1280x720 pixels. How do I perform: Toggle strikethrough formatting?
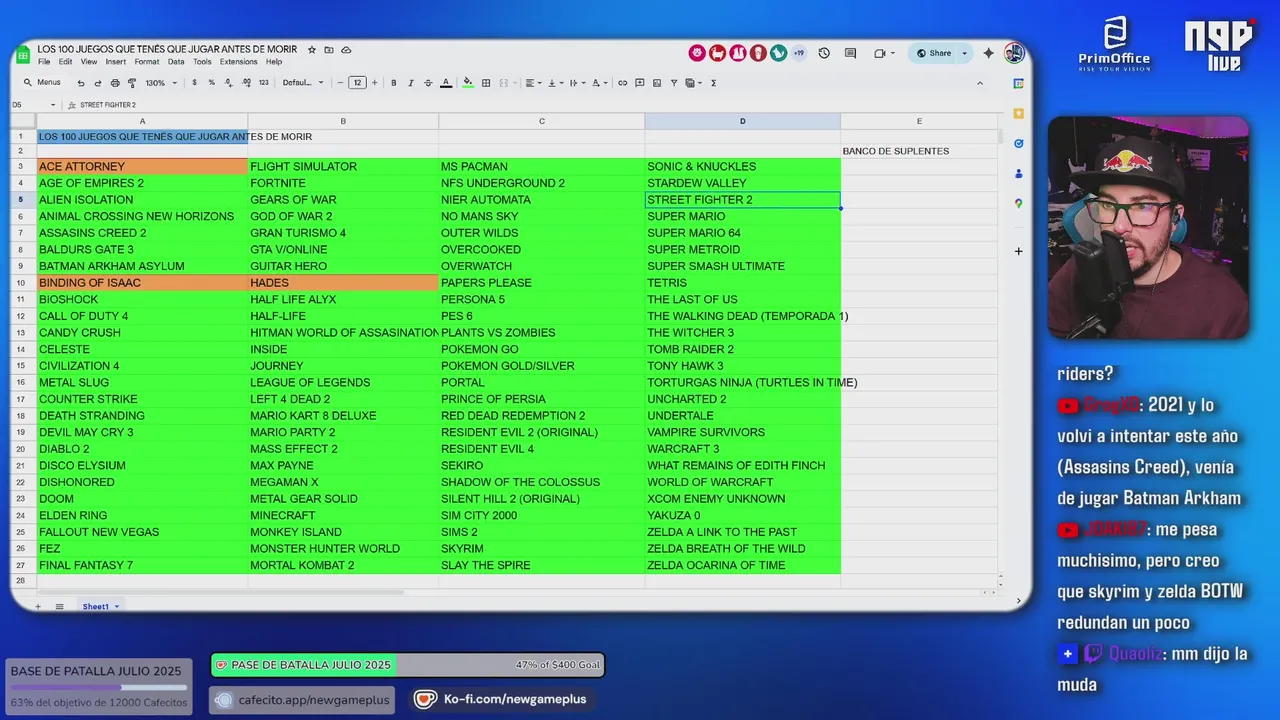click(428, 83)
